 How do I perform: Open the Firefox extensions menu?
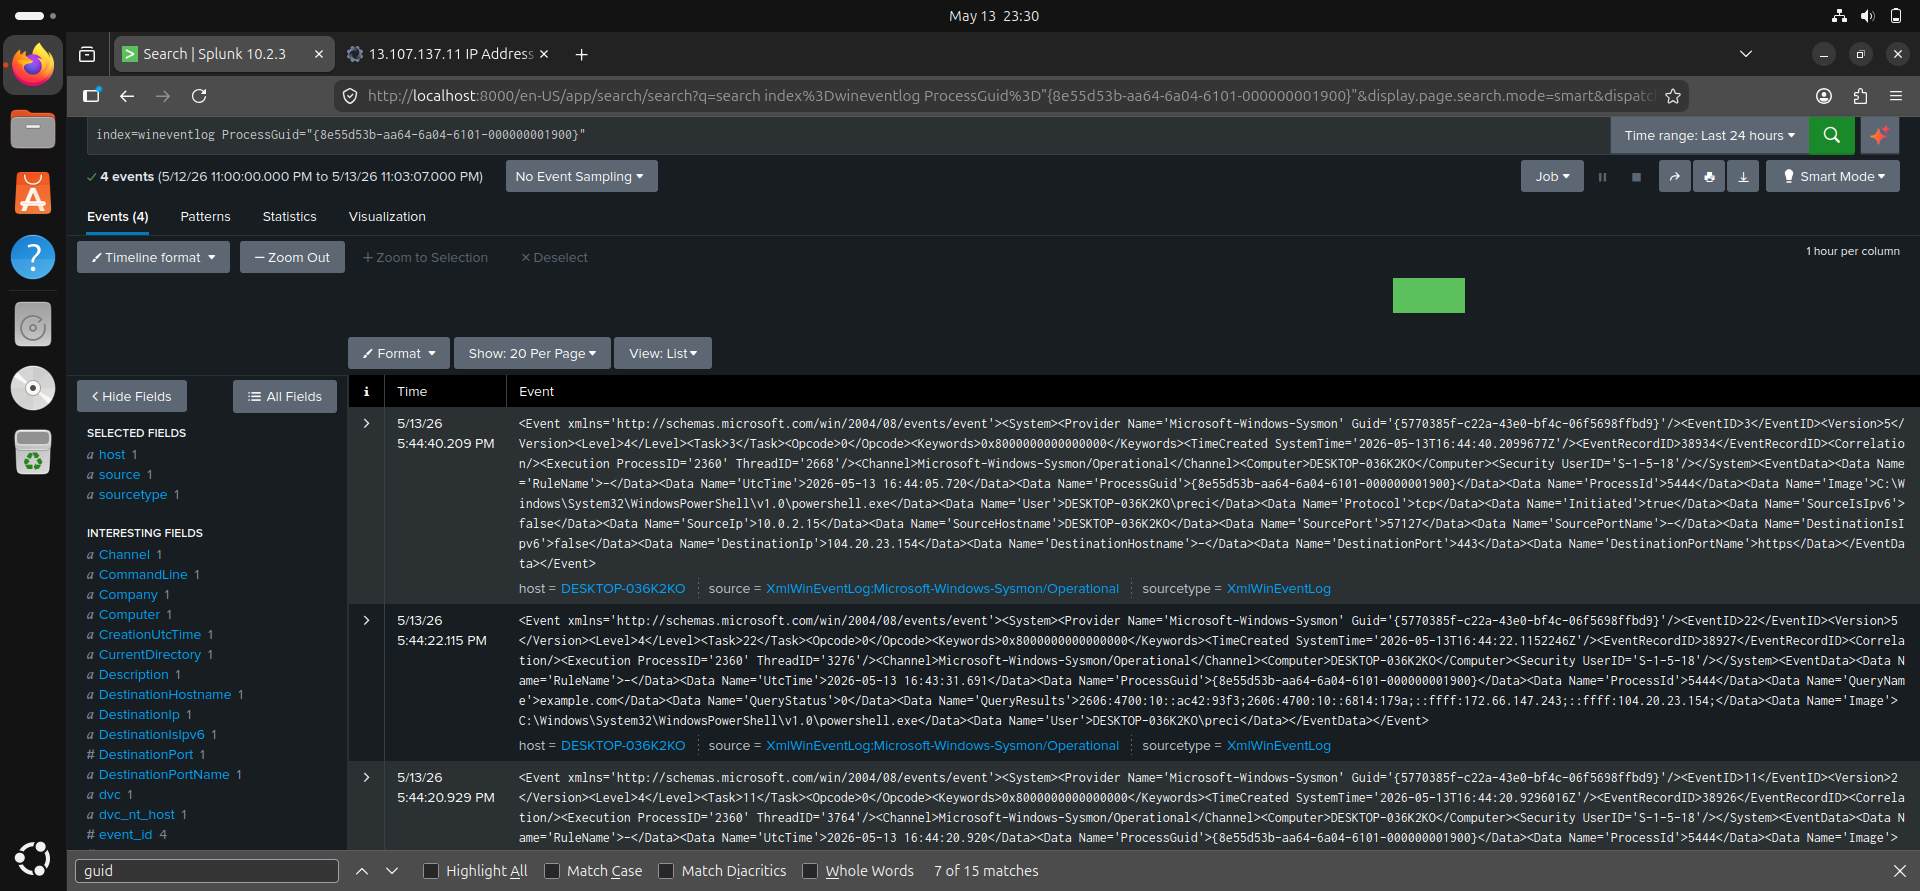pyautogui.click(x=1860, y=96)
